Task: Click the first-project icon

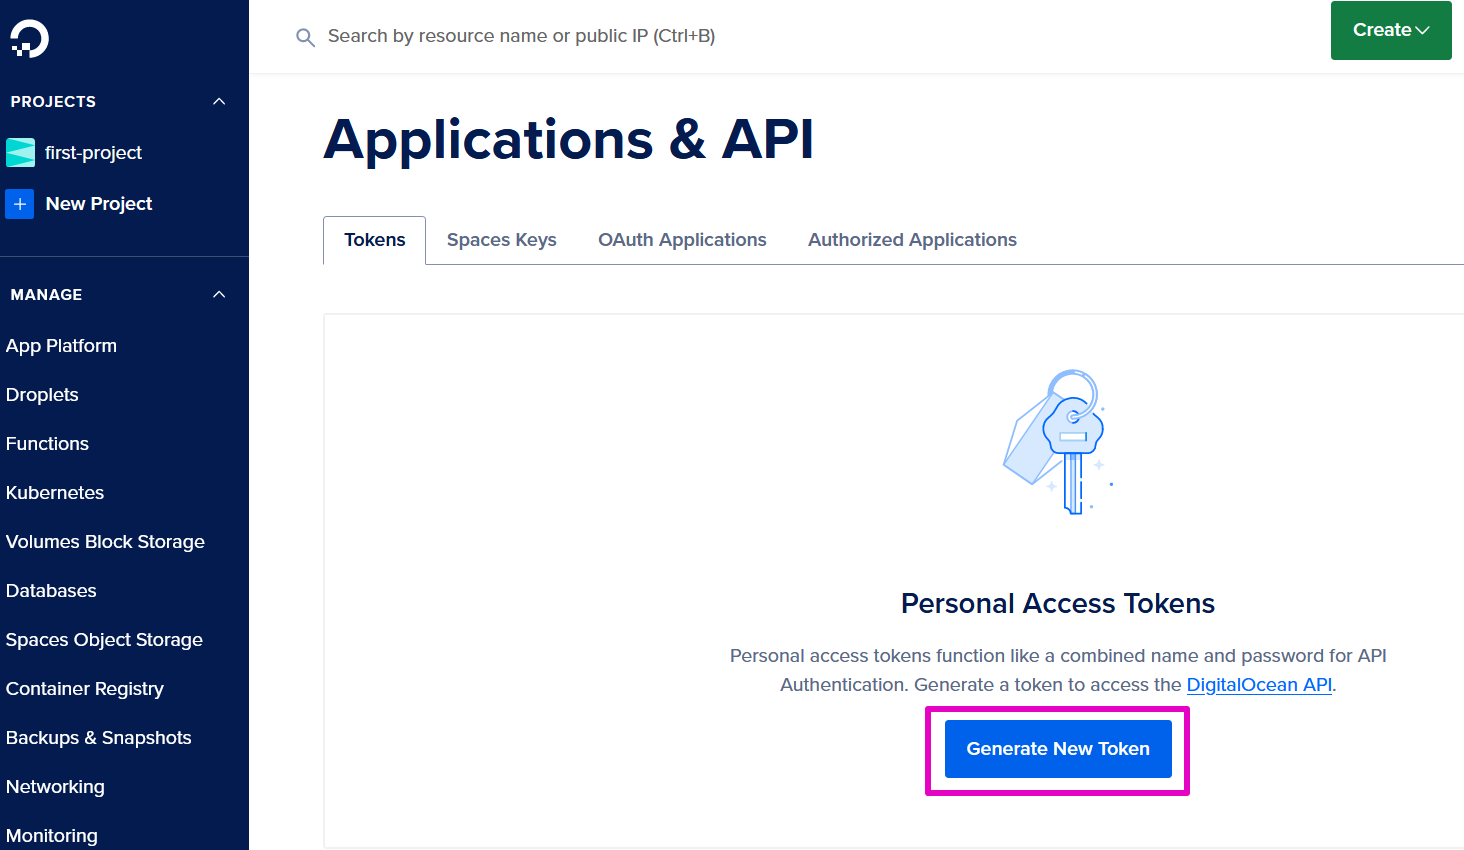Action: click(20, 153)
